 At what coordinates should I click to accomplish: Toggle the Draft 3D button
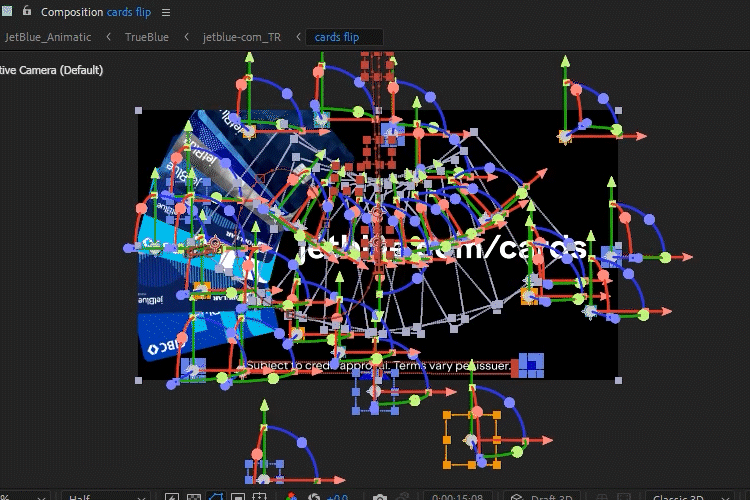tap(542, 497)
